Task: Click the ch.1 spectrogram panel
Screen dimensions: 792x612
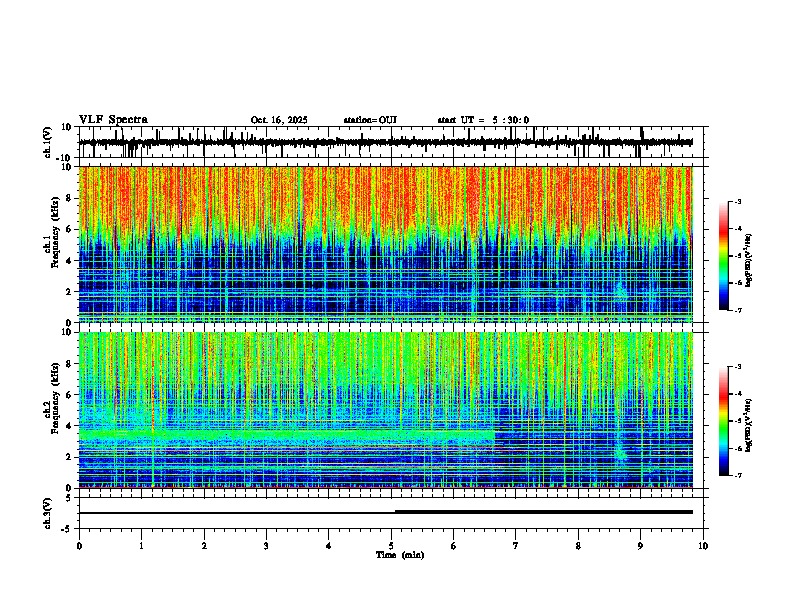Action: tap(385, 244)
